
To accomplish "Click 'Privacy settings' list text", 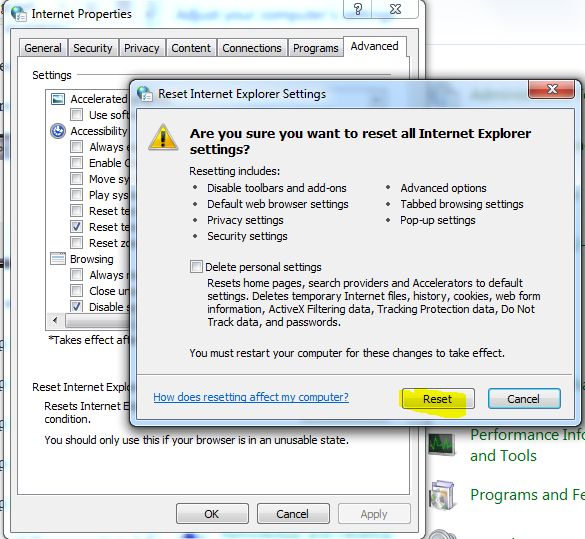I will tap(245, 220).
